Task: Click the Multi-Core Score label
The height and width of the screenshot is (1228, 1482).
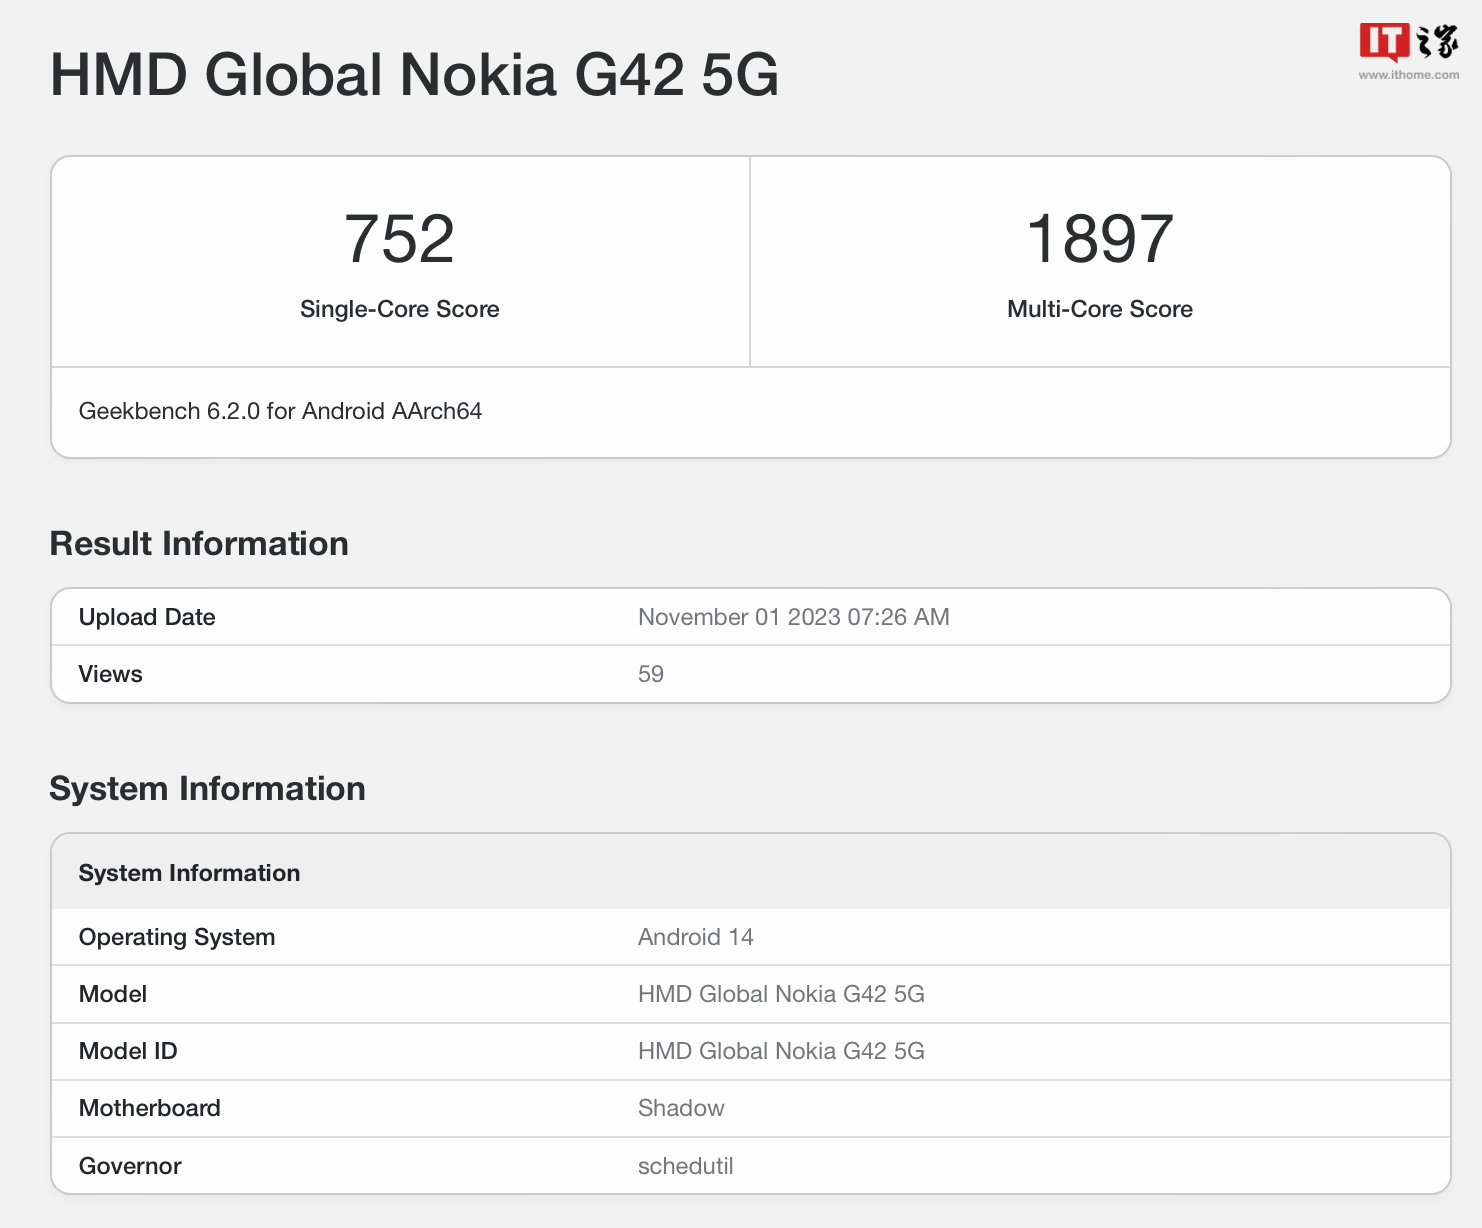Action: [x=1099, y=309]
